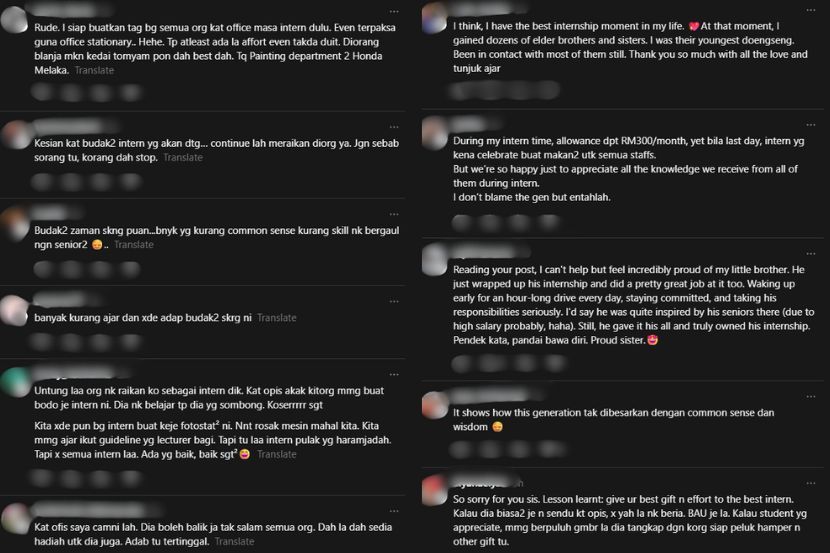
Task: Translate the 'Kat ofis saya camni' comment
Action: click(x=234, y=541)
